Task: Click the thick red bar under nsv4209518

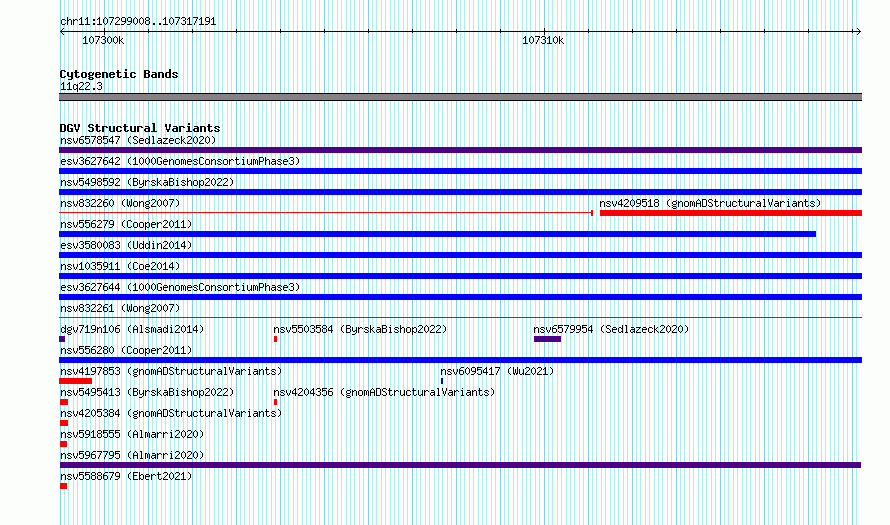Action: pyautogui.click(x=731, y=213)
